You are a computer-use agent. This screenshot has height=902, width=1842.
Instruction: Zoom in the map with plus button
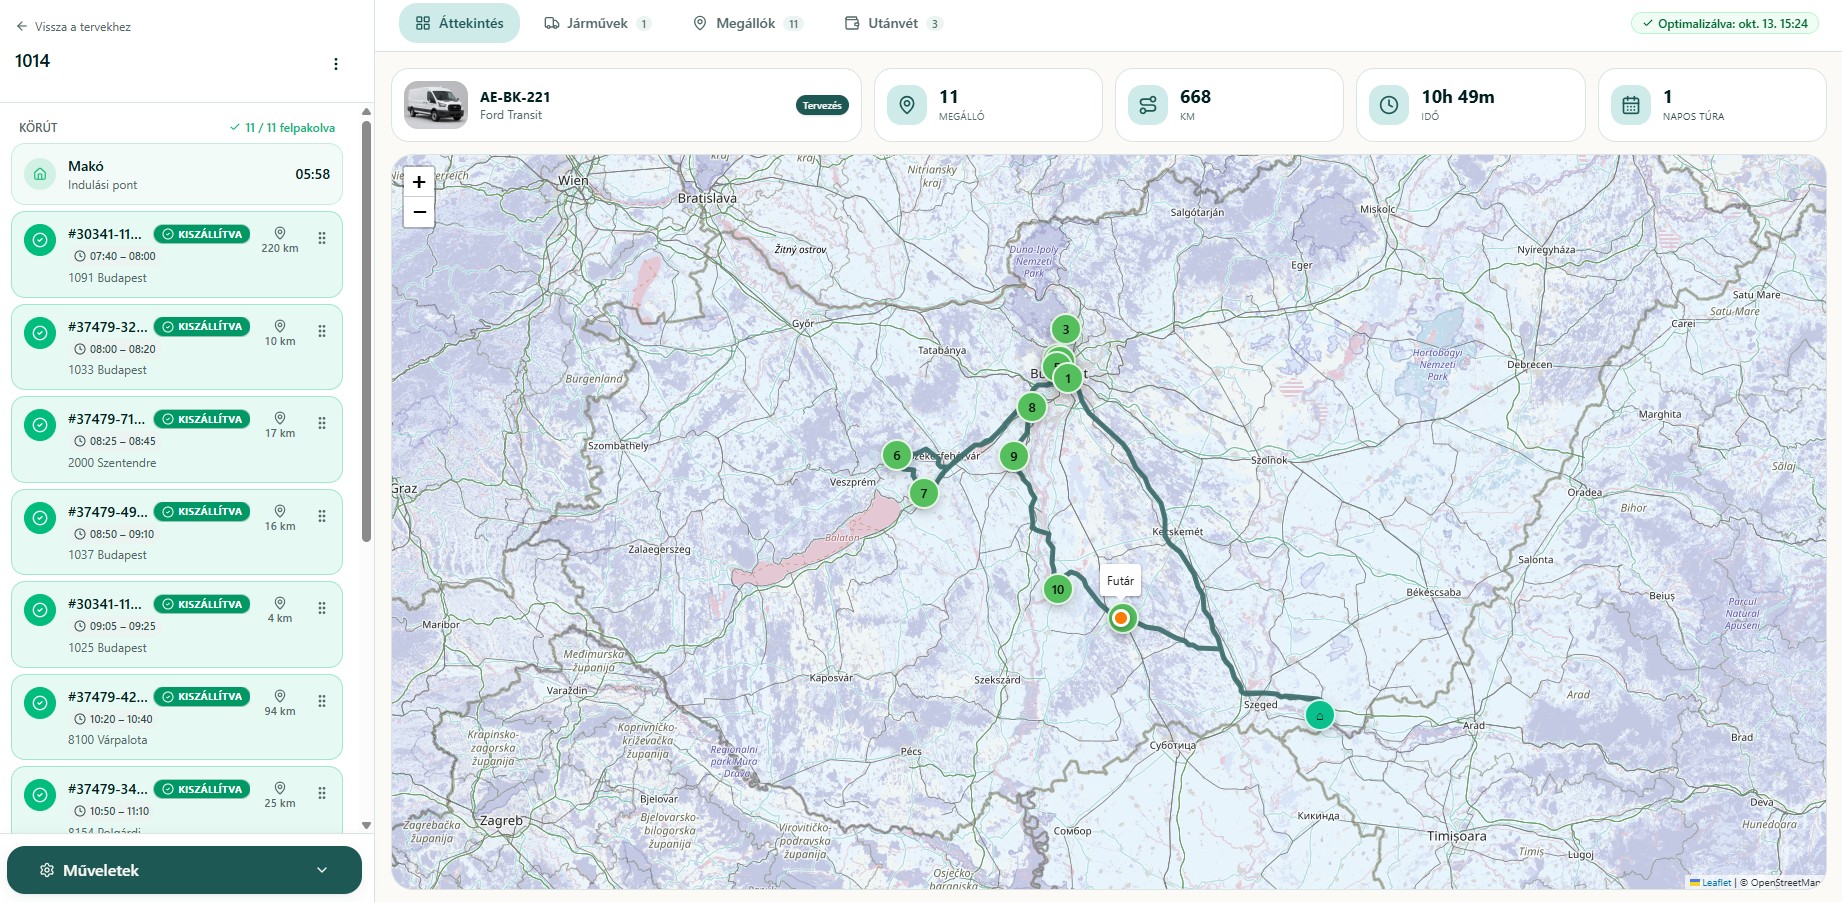click(419, 182)
